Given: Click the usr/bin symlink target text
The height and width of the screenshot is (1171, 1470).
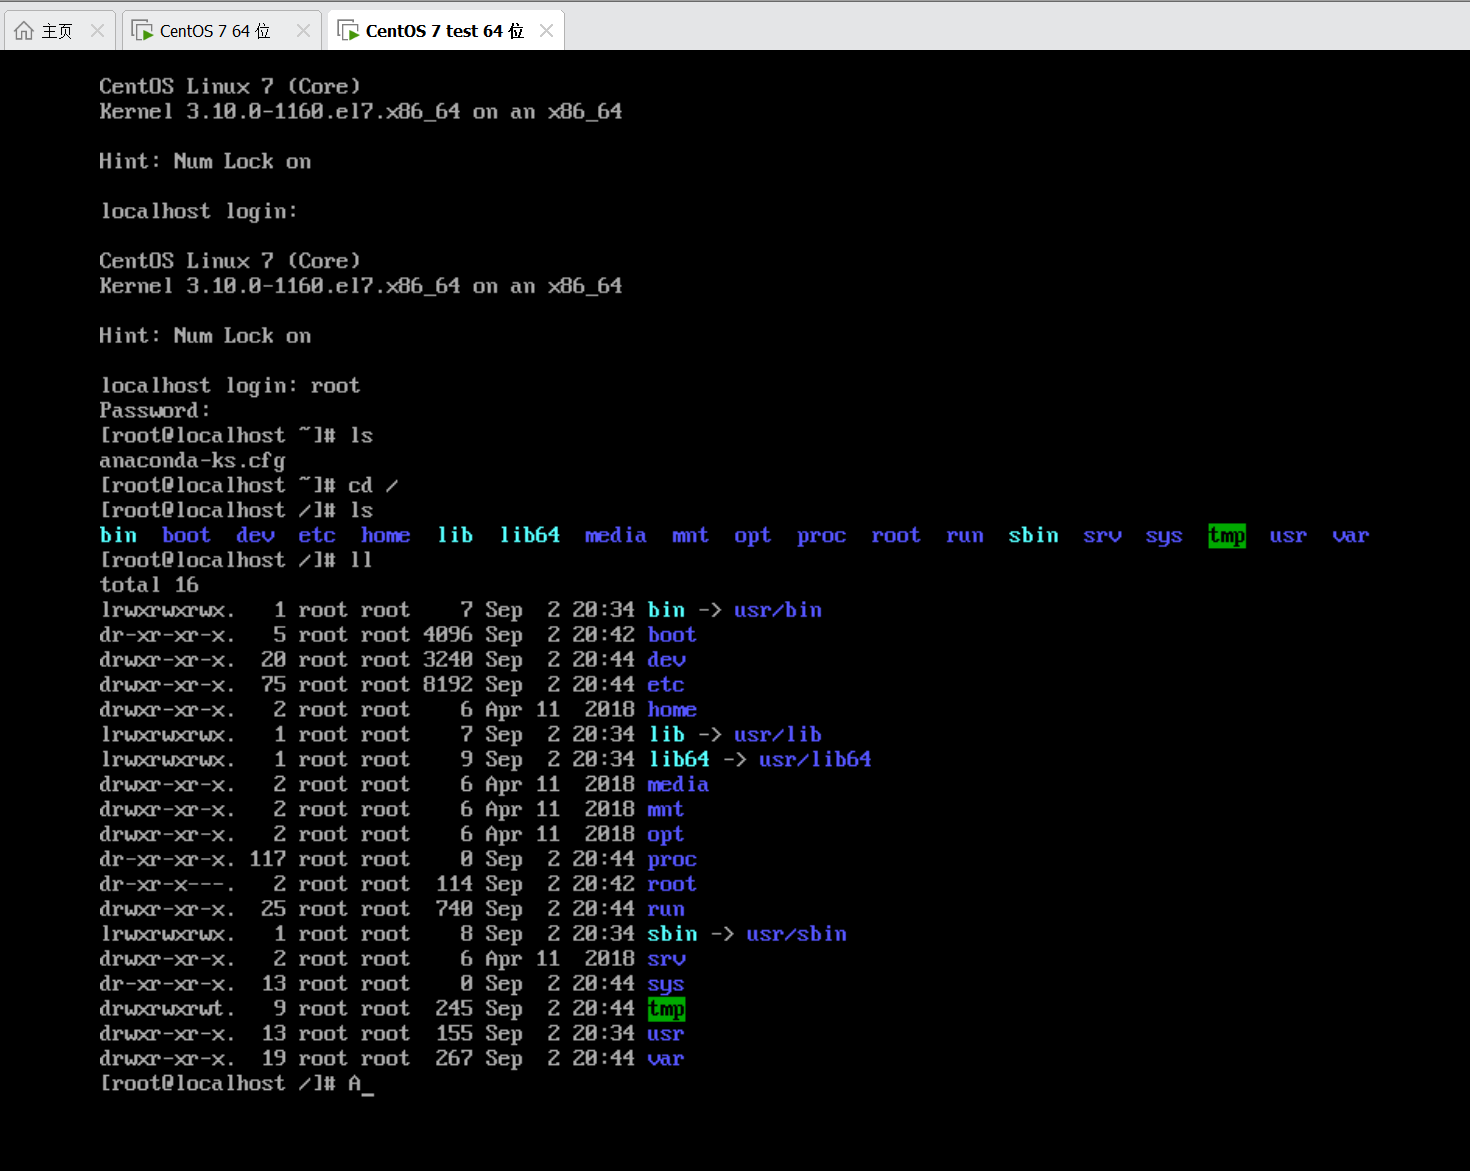Looking at the screenshot, I should [x=777, y=610].
